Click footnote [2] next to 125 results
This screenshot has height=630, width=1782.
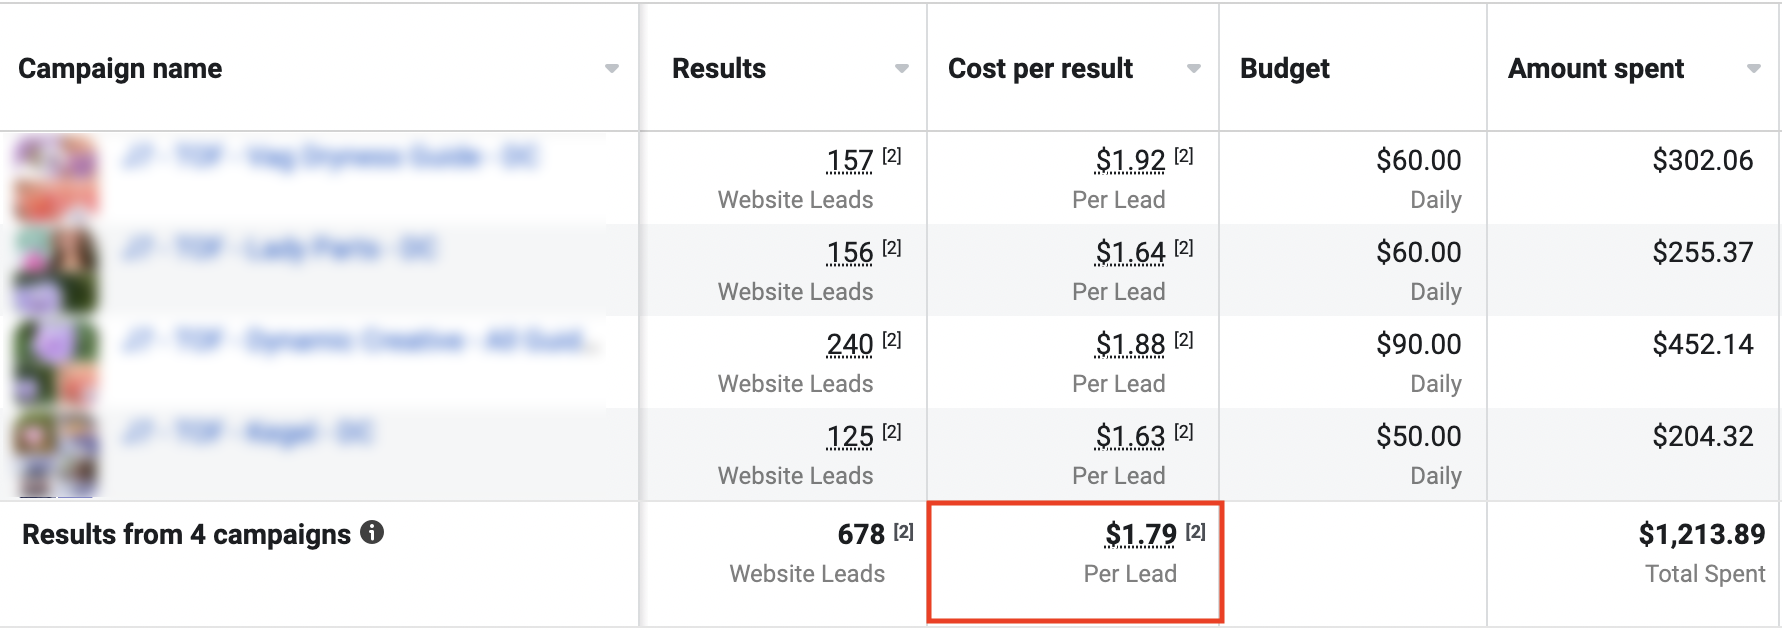tap(892, 432)
